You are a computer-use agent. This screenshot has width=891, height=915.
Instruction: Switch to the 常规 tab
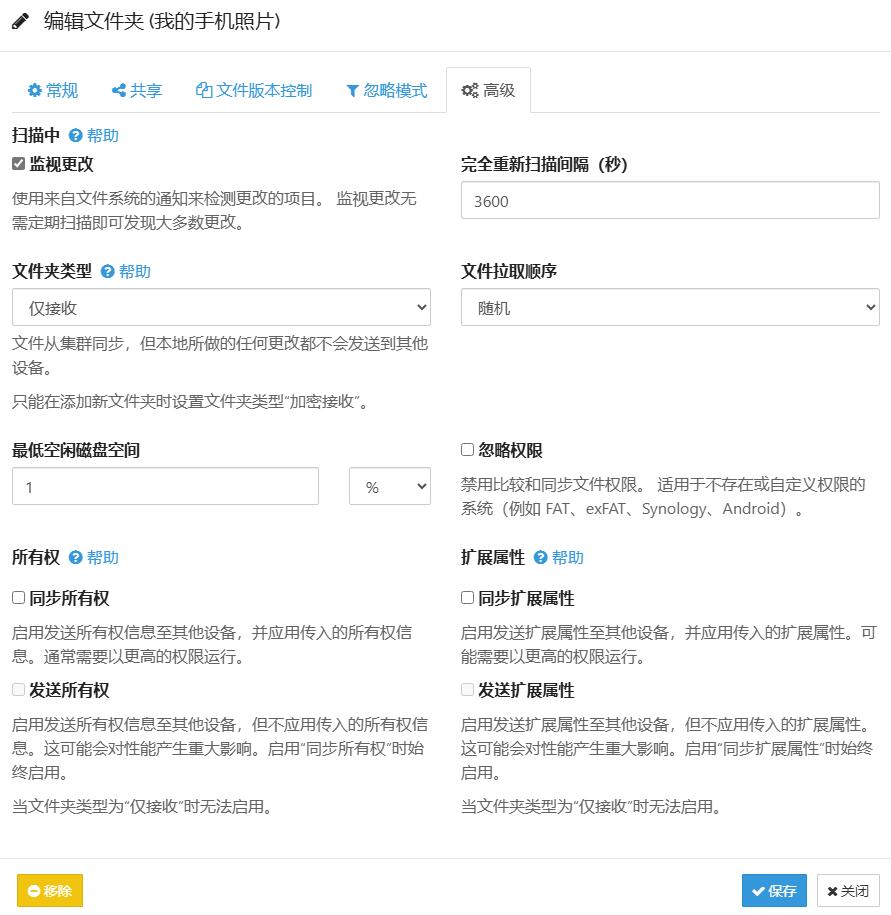click(x=53, y=90)
